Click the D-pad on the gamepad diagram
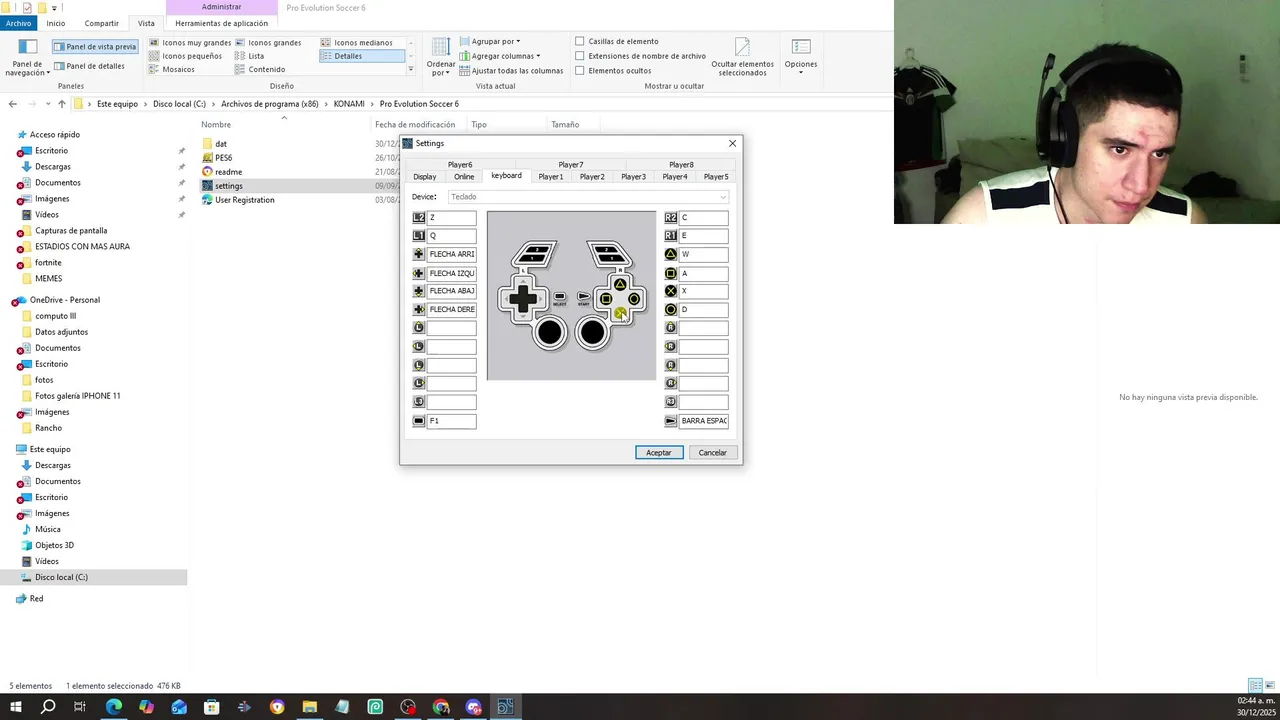 click(x=522, y=298)
